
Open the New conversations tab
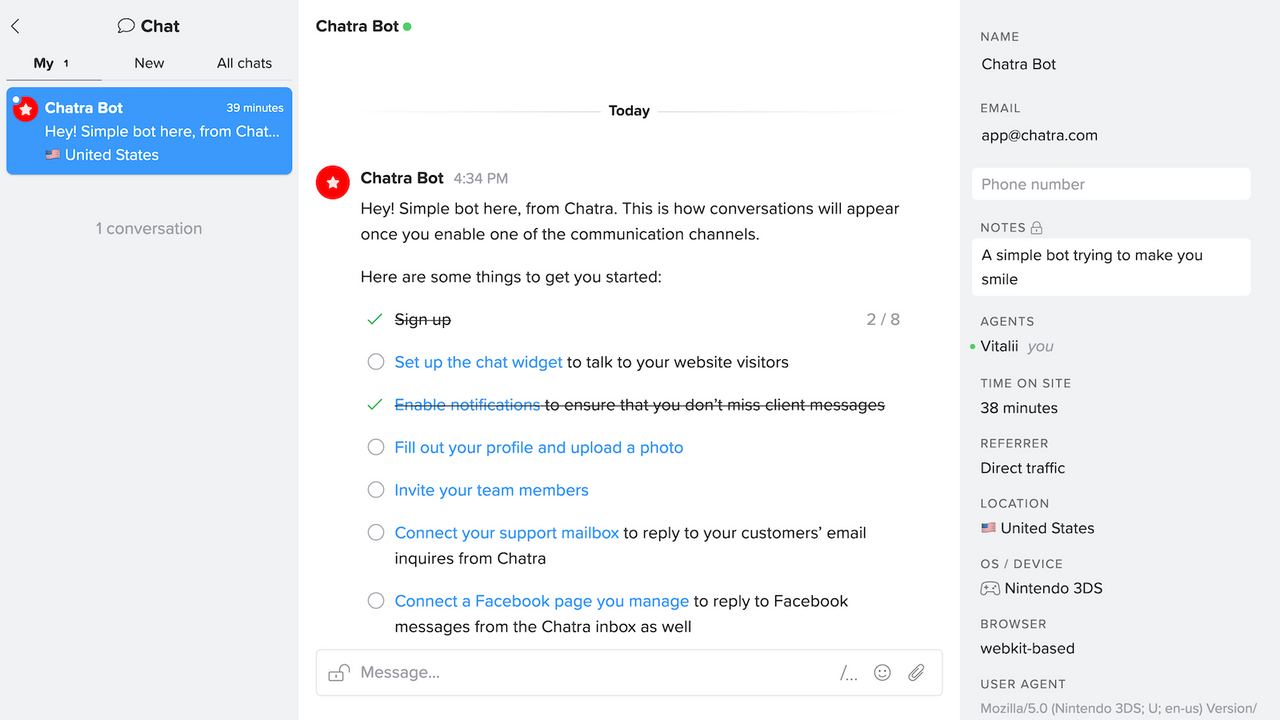[x=148, y=62]
